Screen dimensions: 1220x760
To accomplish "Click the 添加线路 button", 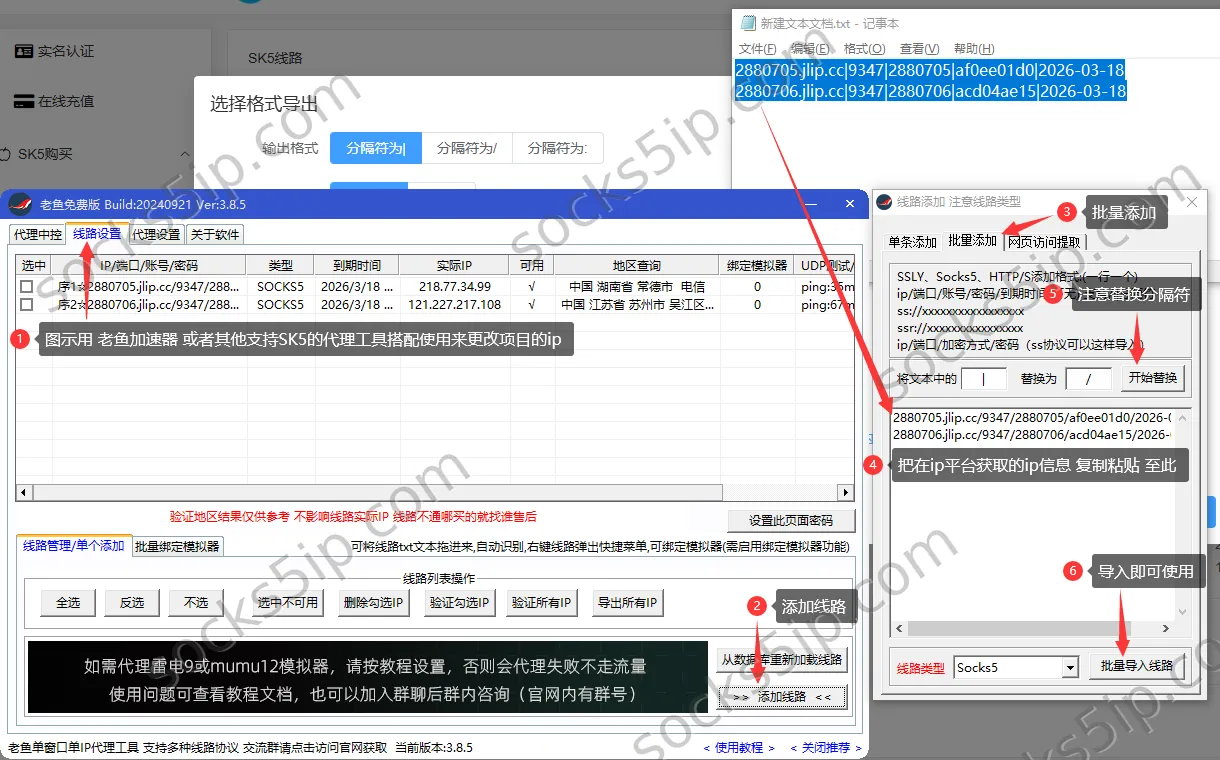I will tap(782, 696).
